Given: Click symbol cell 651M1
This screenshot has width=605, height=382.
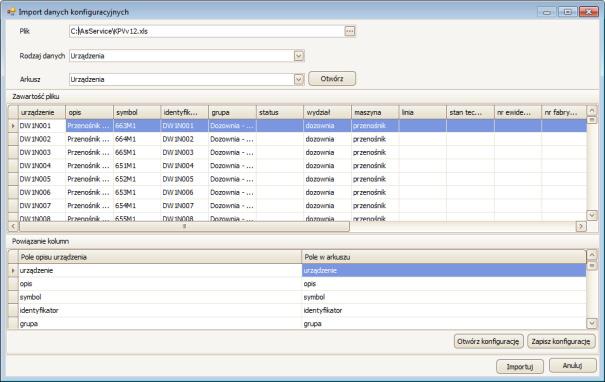Looking at the screenshot, I should click(x=137, y=166).
